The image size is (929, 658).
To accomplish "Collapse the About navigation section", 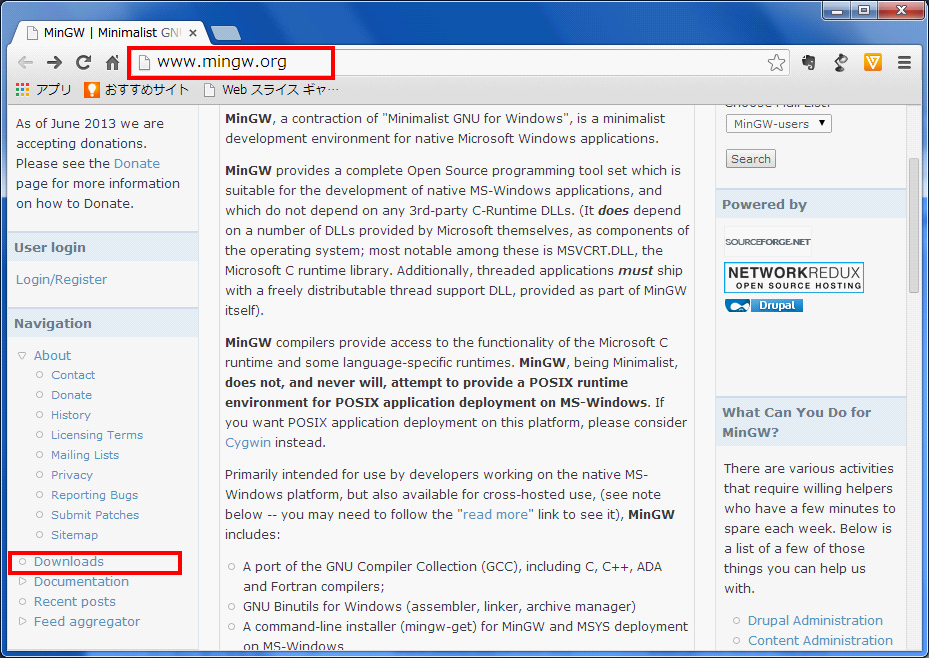I will 22,355.
